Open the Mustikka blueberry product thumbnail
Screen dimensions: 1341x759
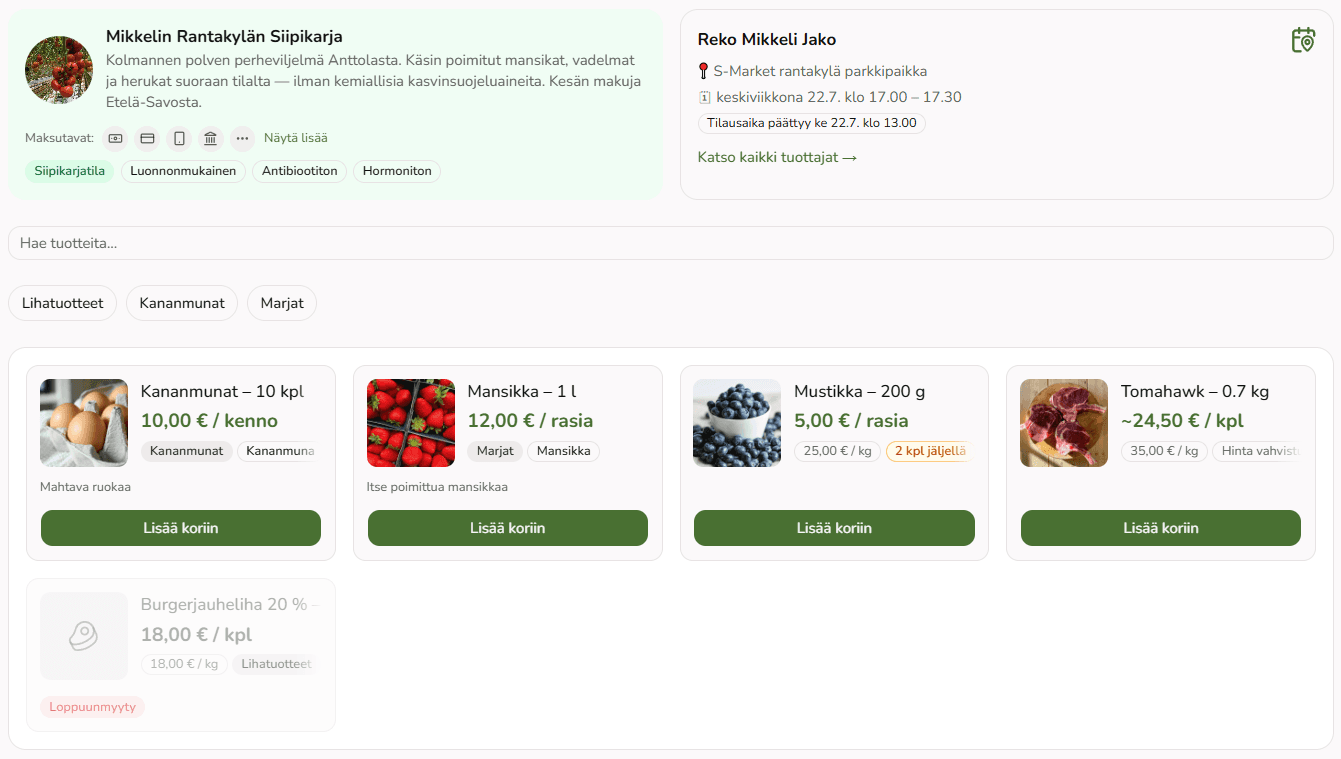737,423
